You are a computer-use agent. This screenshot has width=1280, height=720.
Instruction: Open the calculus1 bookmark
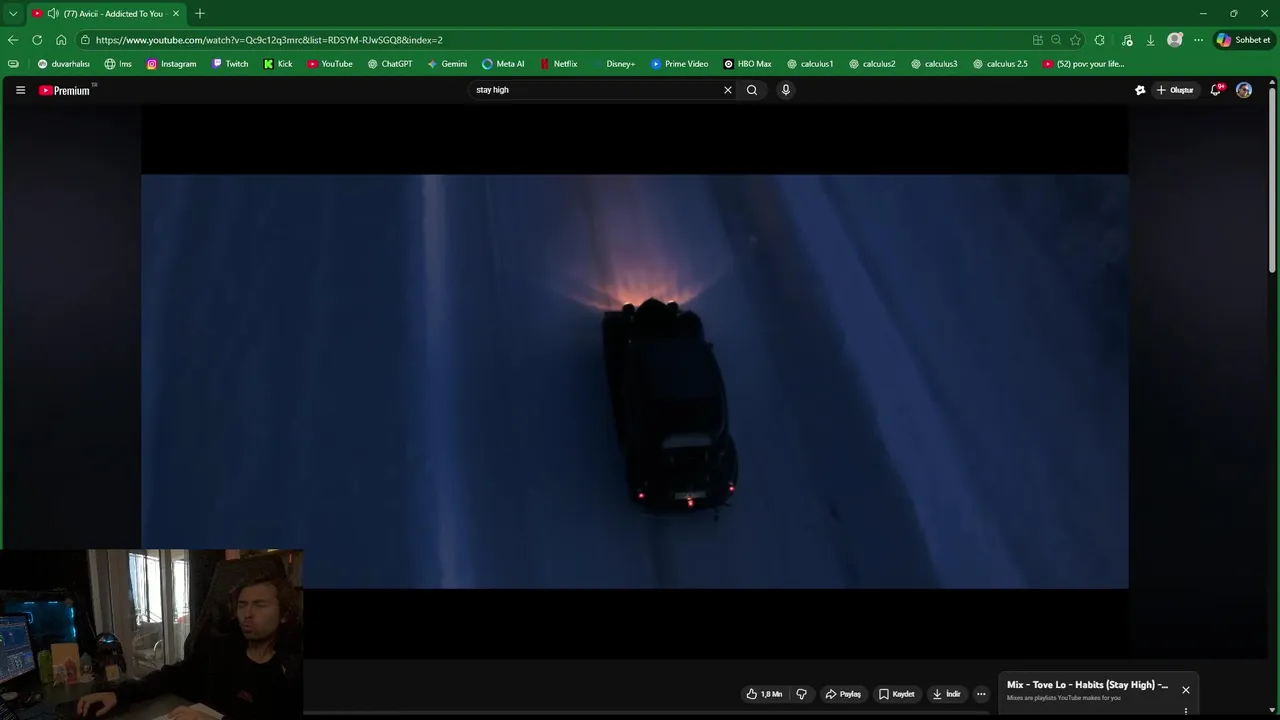coord(810,64)
